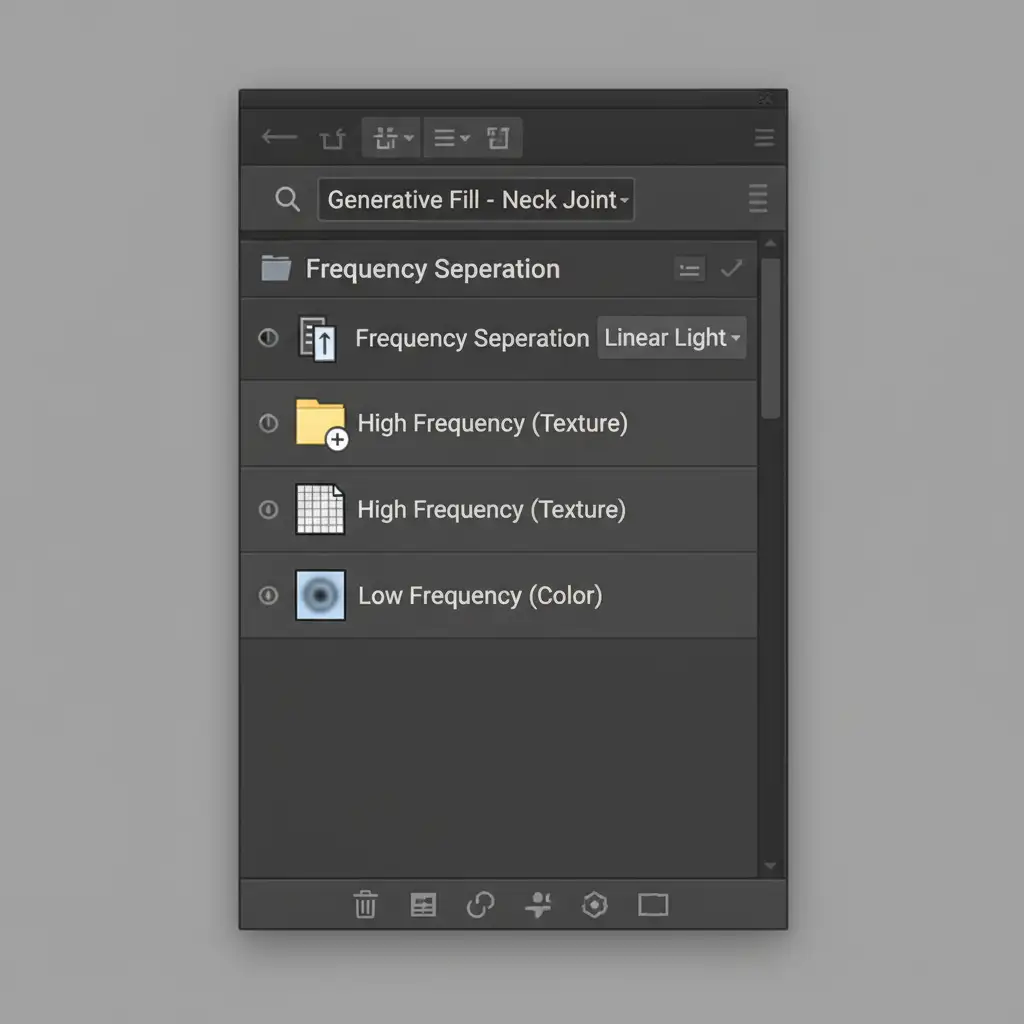Select the Low Frequency (Color) layer name
Image resolution: width=1024 pixels, height=1024 pixels.
pos(480,596)
